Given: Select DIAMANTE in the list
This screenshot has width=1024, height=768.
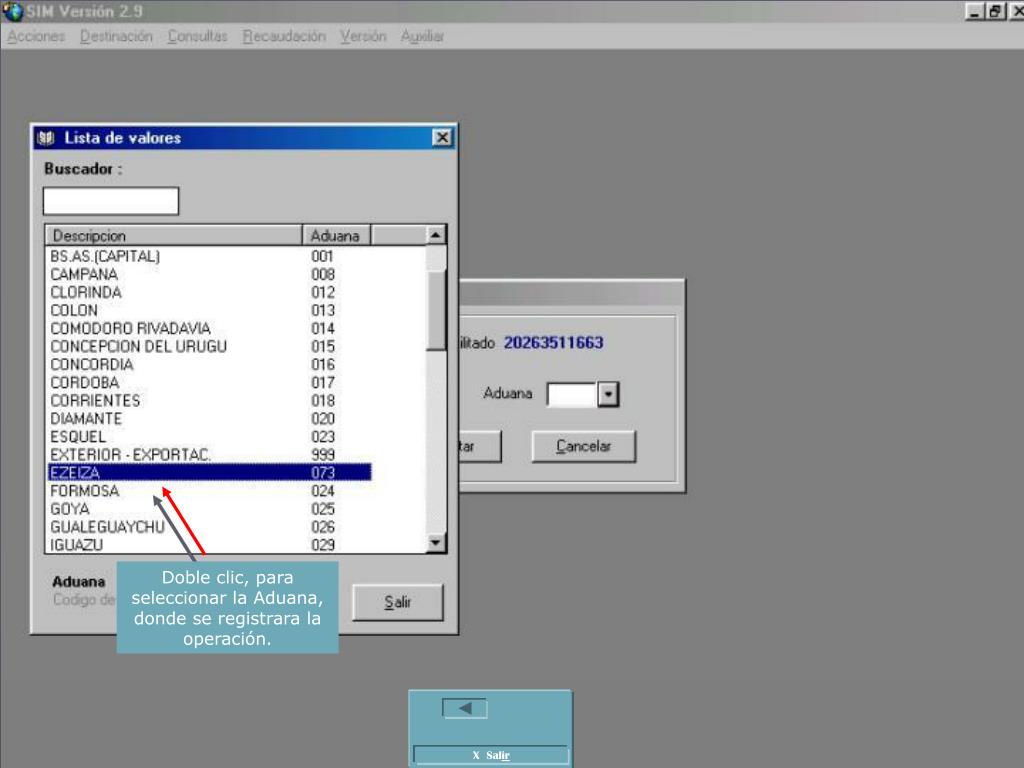Looking at the screenshot, I should click(210, 419).
